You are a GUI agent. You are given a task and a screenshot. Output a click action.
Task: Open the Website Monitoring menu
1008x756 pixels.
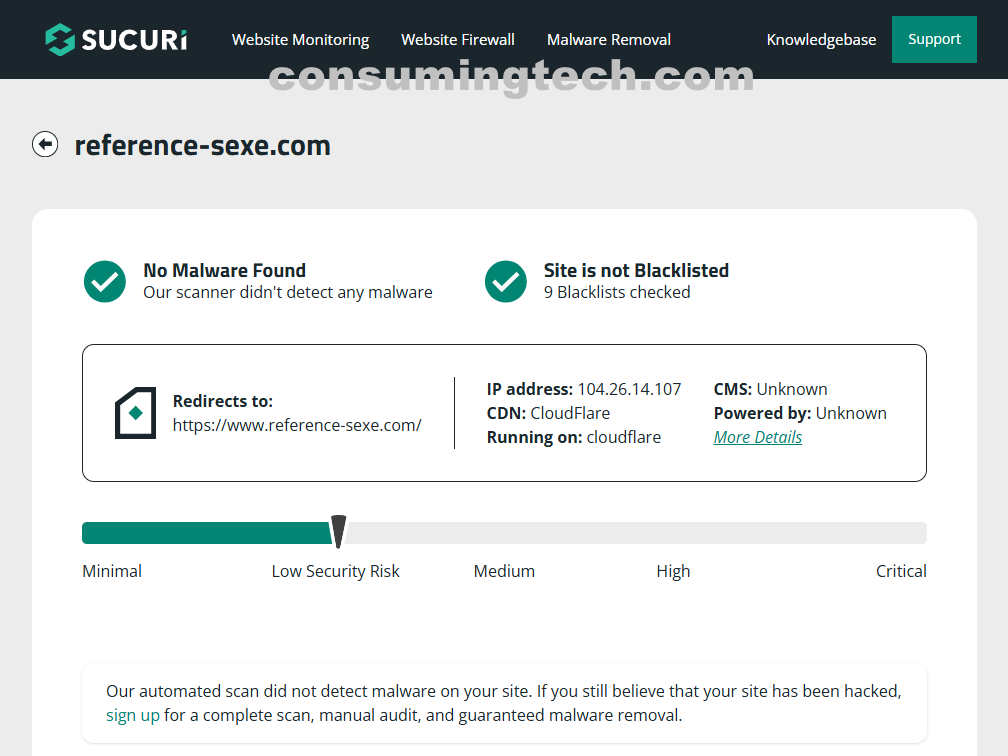pos(300,40)
